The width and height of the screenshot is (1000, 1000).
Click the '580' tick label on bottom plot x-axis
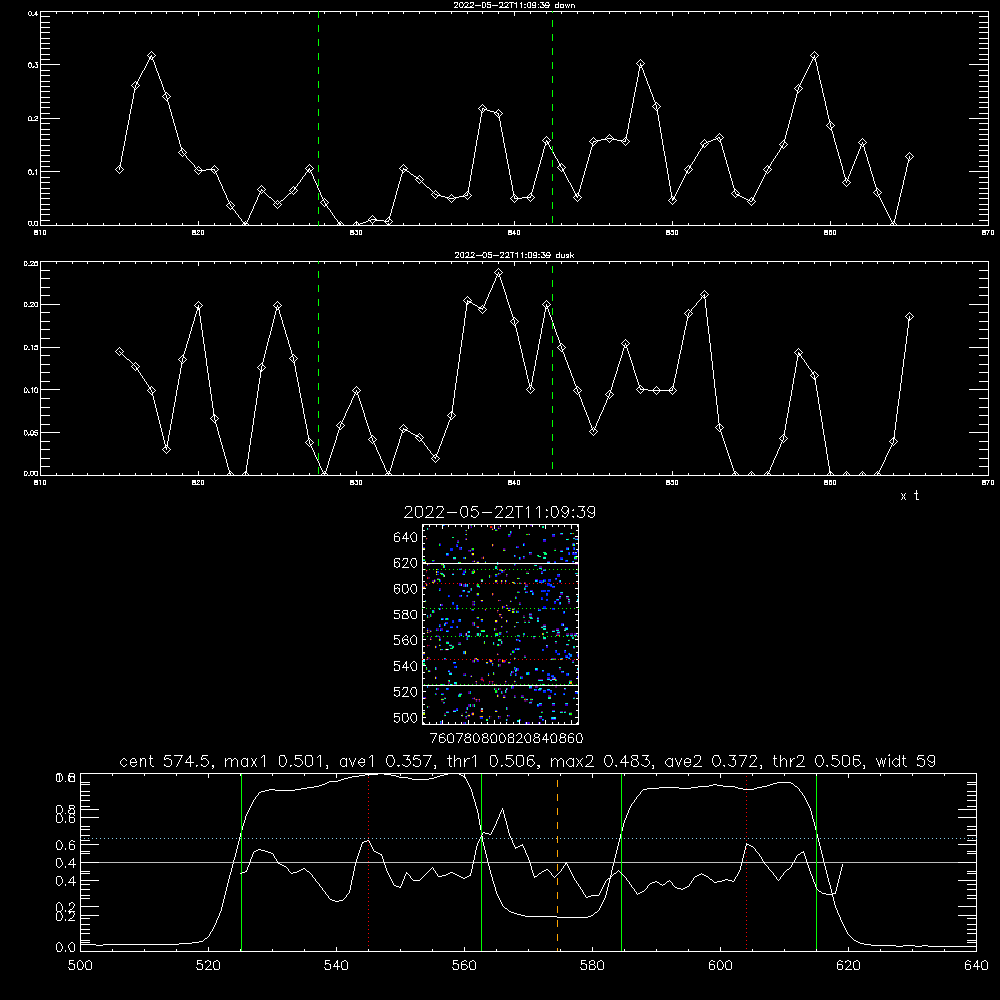coord(592,966)
